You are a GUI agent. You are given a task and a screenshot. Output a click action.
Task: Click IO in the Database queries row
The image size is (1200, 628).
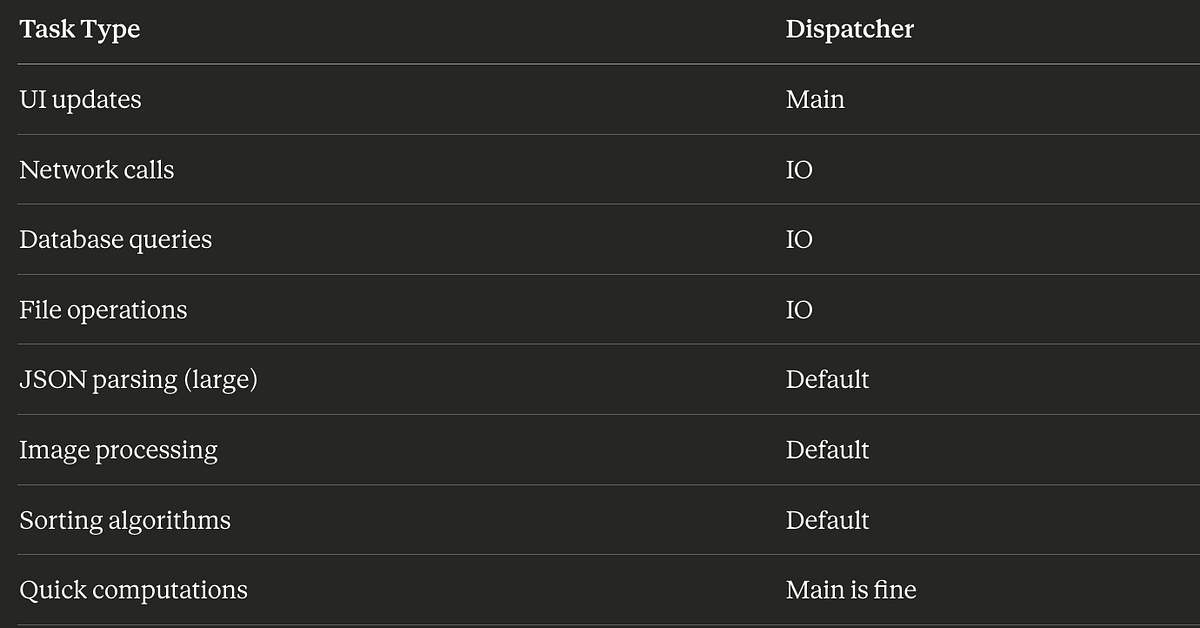799,240
